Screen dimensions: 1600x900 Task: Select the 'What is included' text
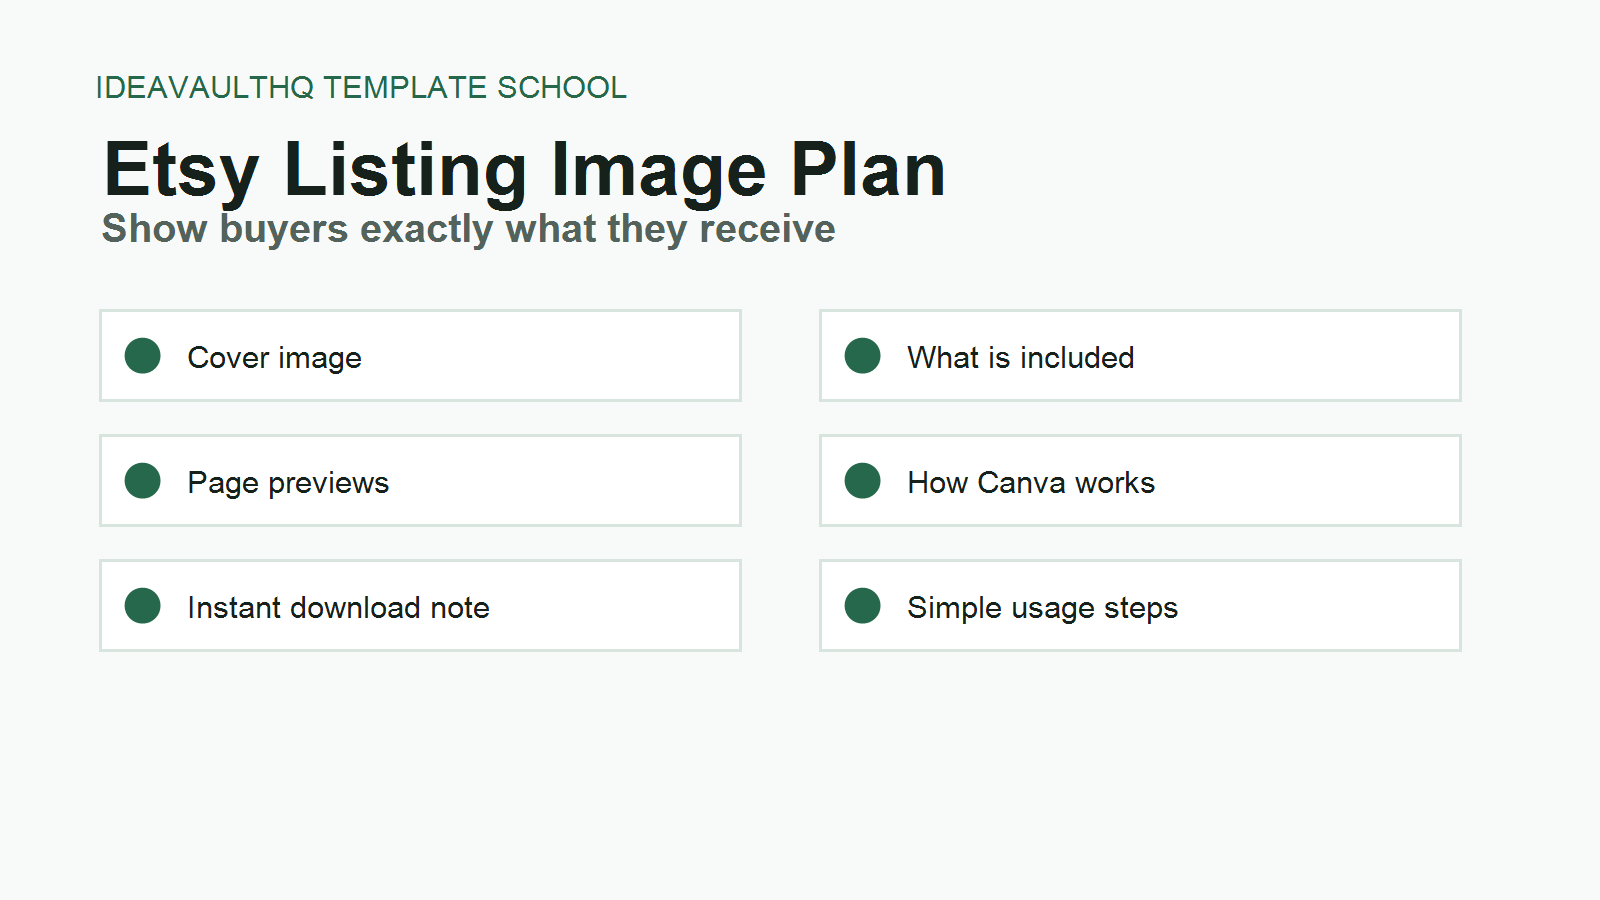pos(1021,358)
